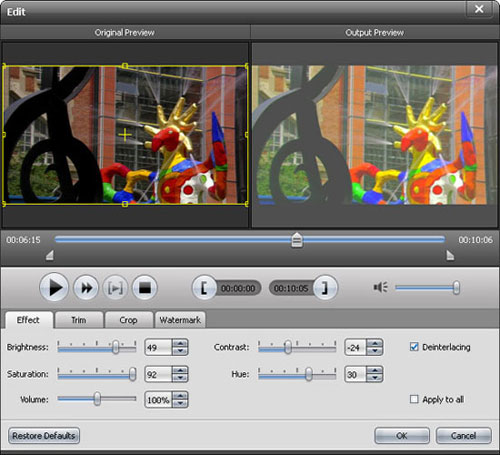Click the Brightness slider knob
This screenshot has width=500, height=455.
pos(115,347)
